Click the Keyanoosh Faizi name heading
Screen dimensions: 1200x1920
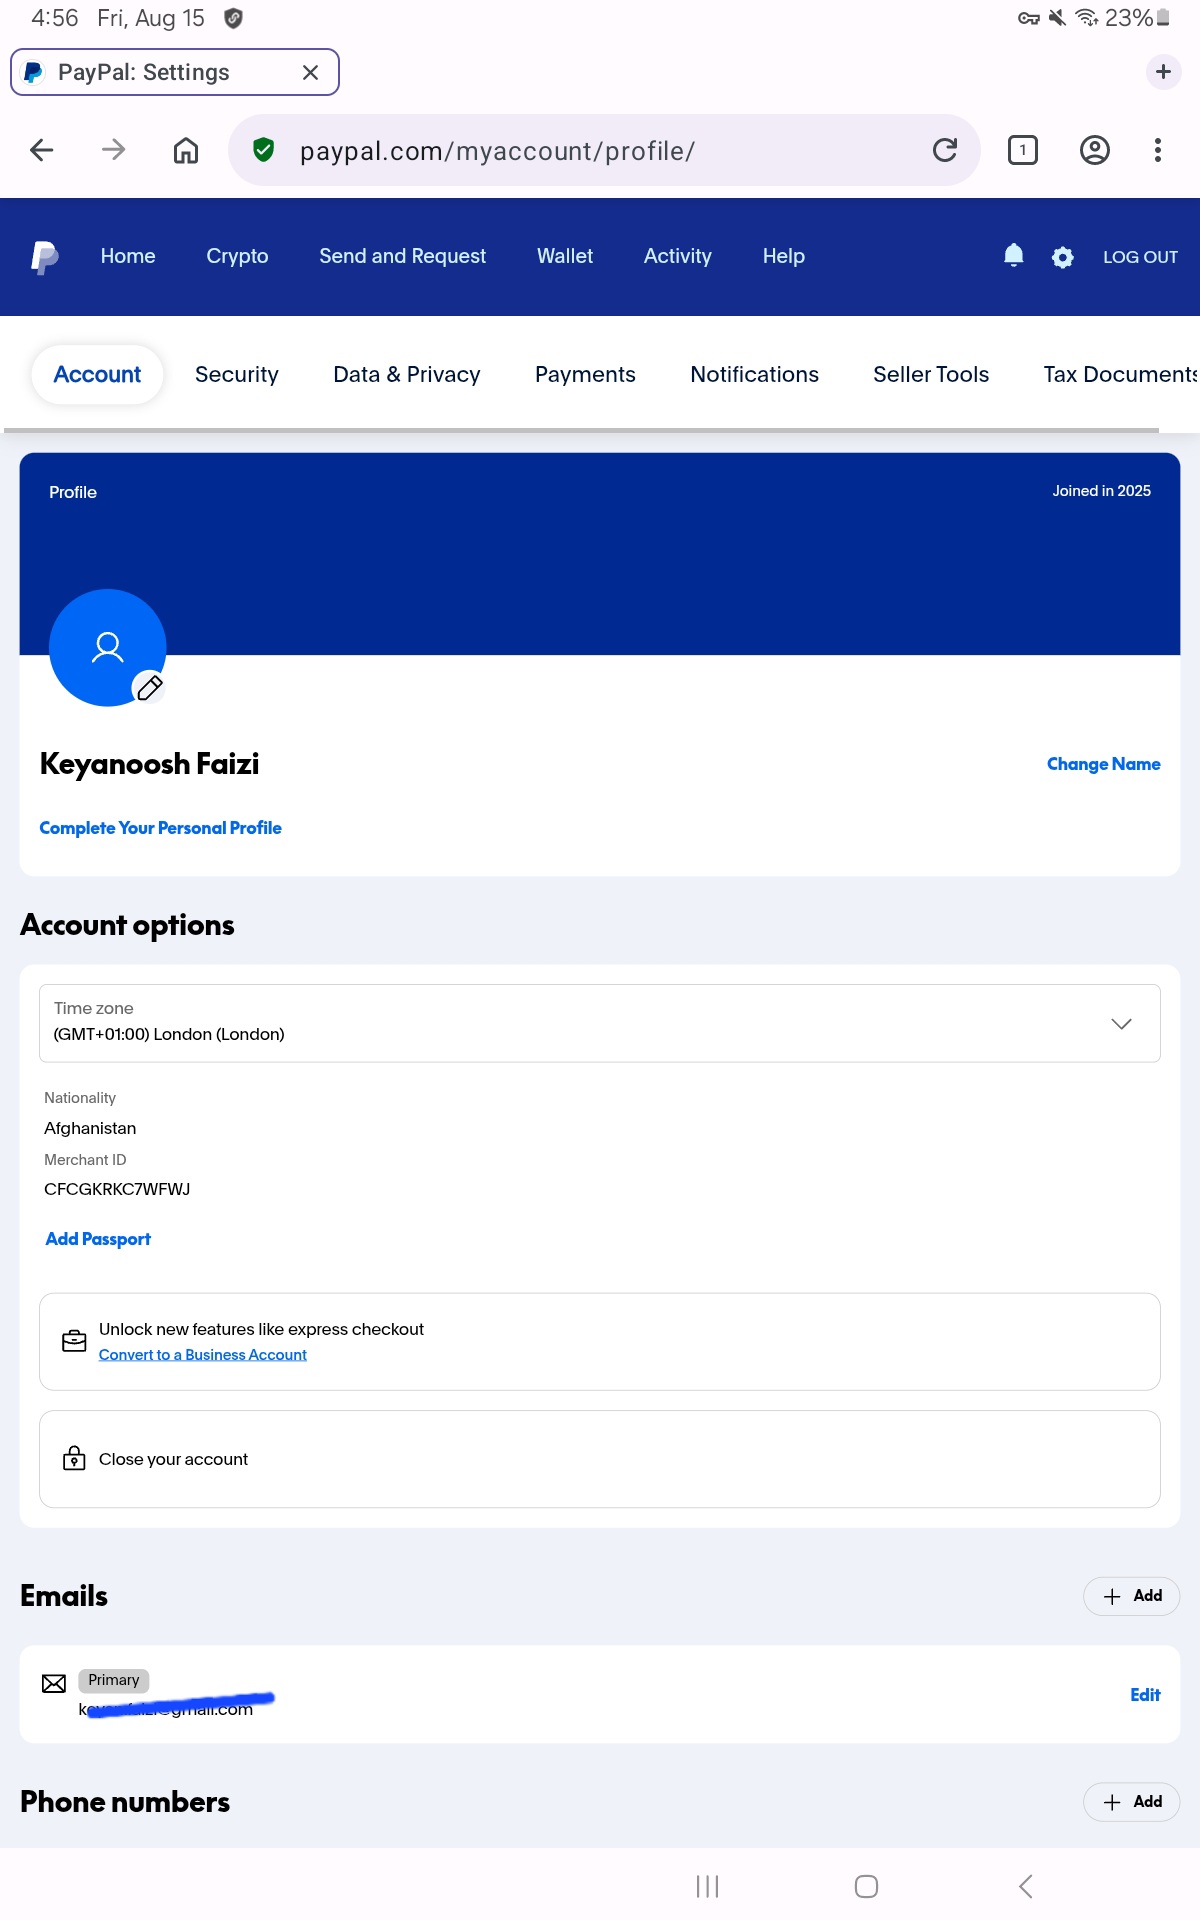pos(149,764)
